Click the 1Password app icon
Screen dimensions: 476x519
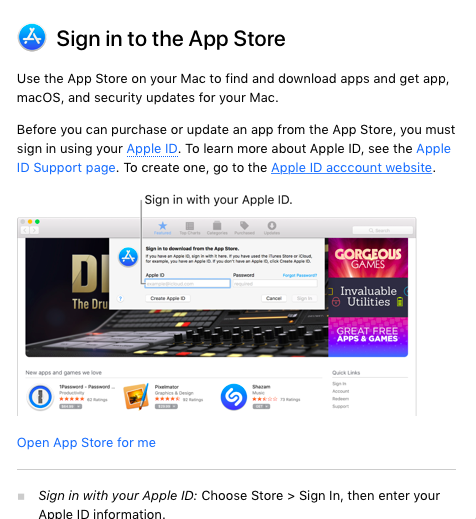[x=40, y=397]
